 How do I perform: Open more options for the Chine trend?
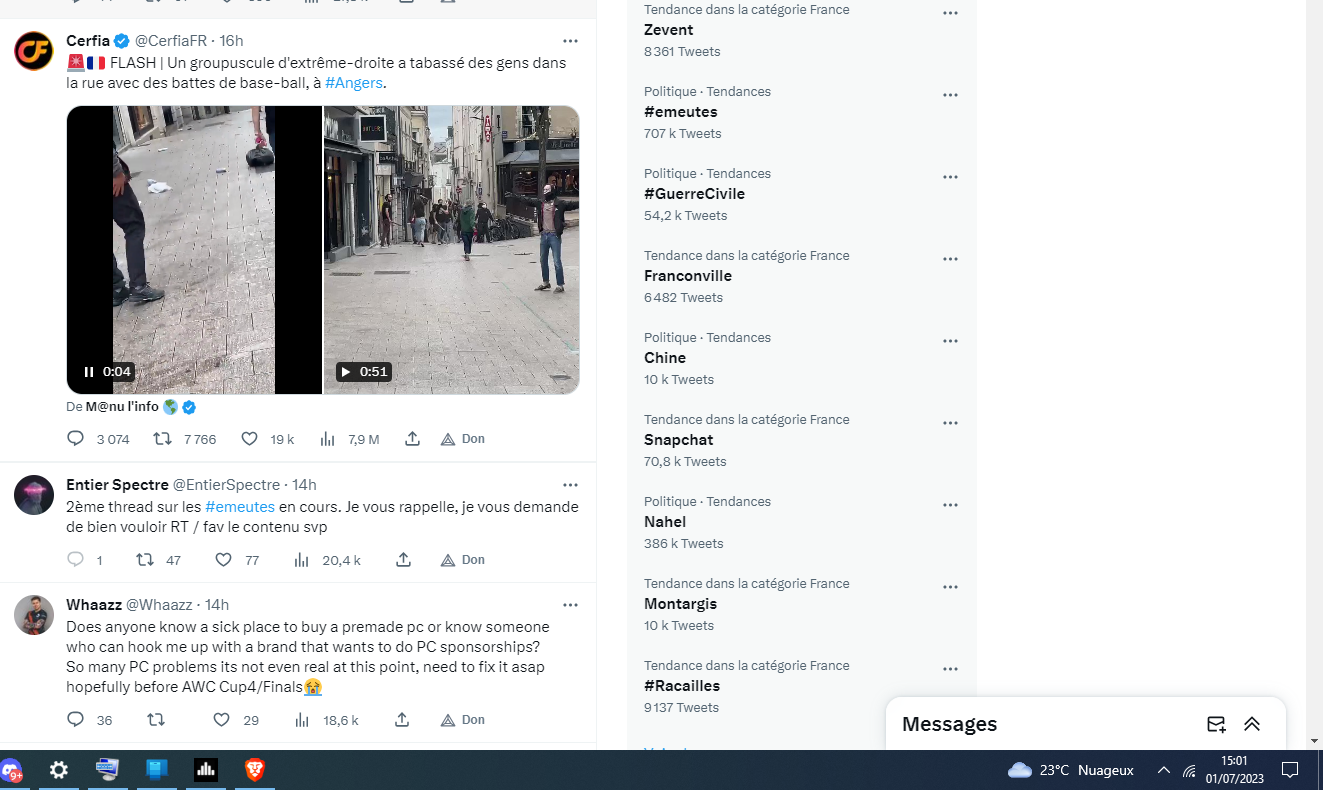[950, 341]
